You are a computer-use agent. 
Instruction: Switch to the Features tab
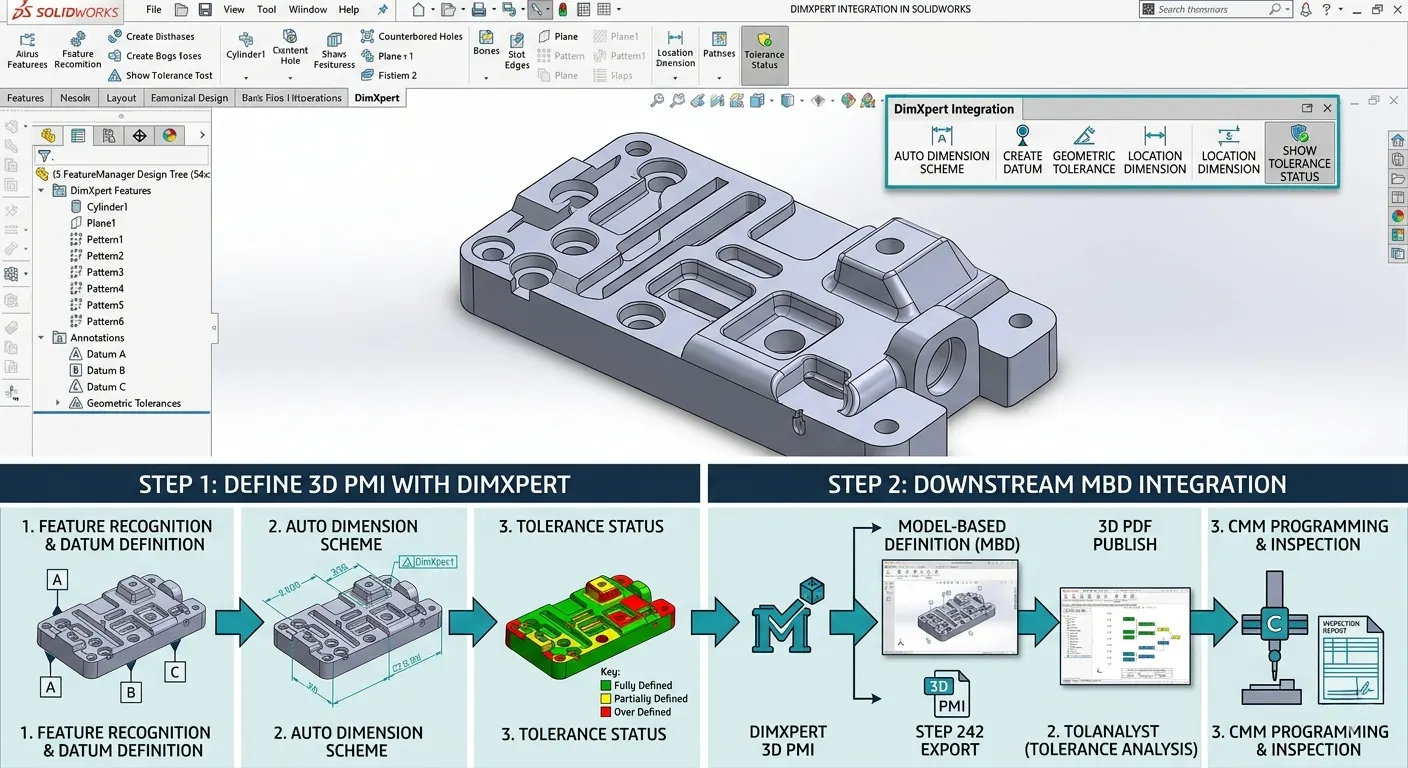coord(26,98)
